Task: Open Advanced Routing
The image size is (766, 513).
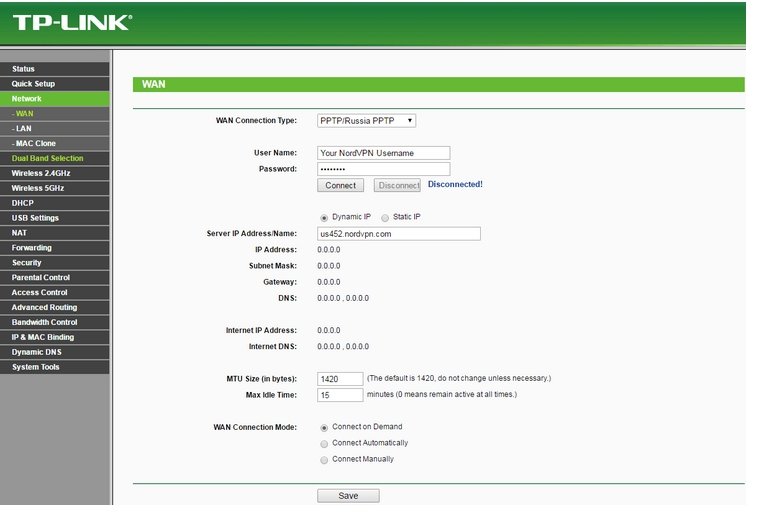Action: click(x=55, y=307)
